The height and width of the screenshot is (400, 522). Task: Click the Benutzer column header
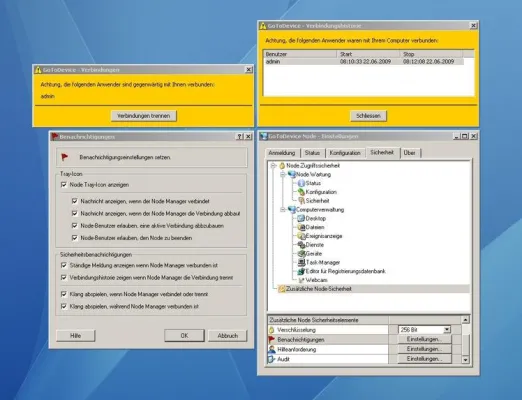tap(300, 54)
